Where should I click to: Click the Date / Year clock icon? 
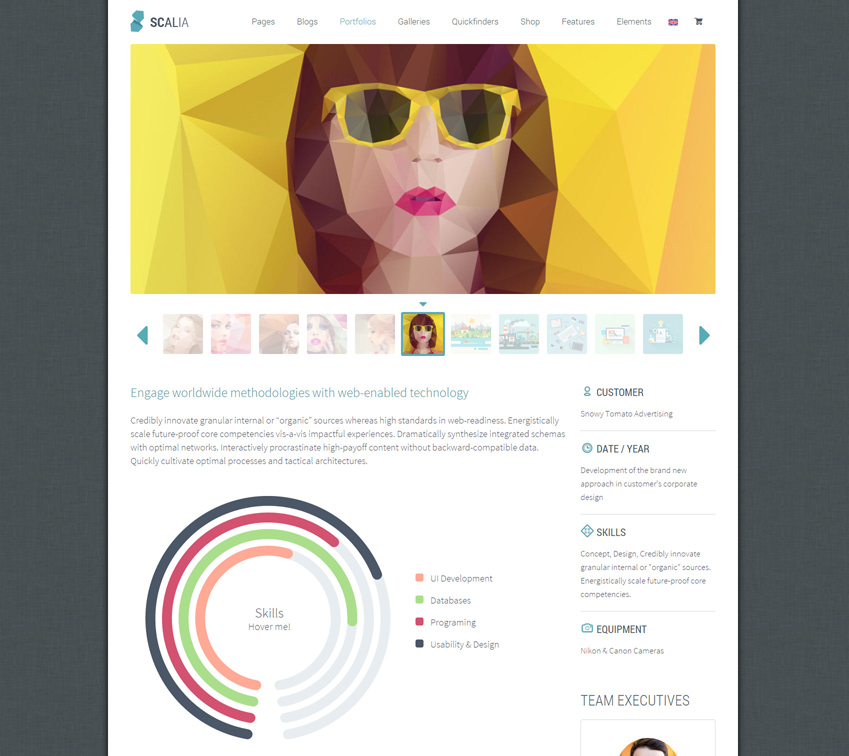click(587, 448)
